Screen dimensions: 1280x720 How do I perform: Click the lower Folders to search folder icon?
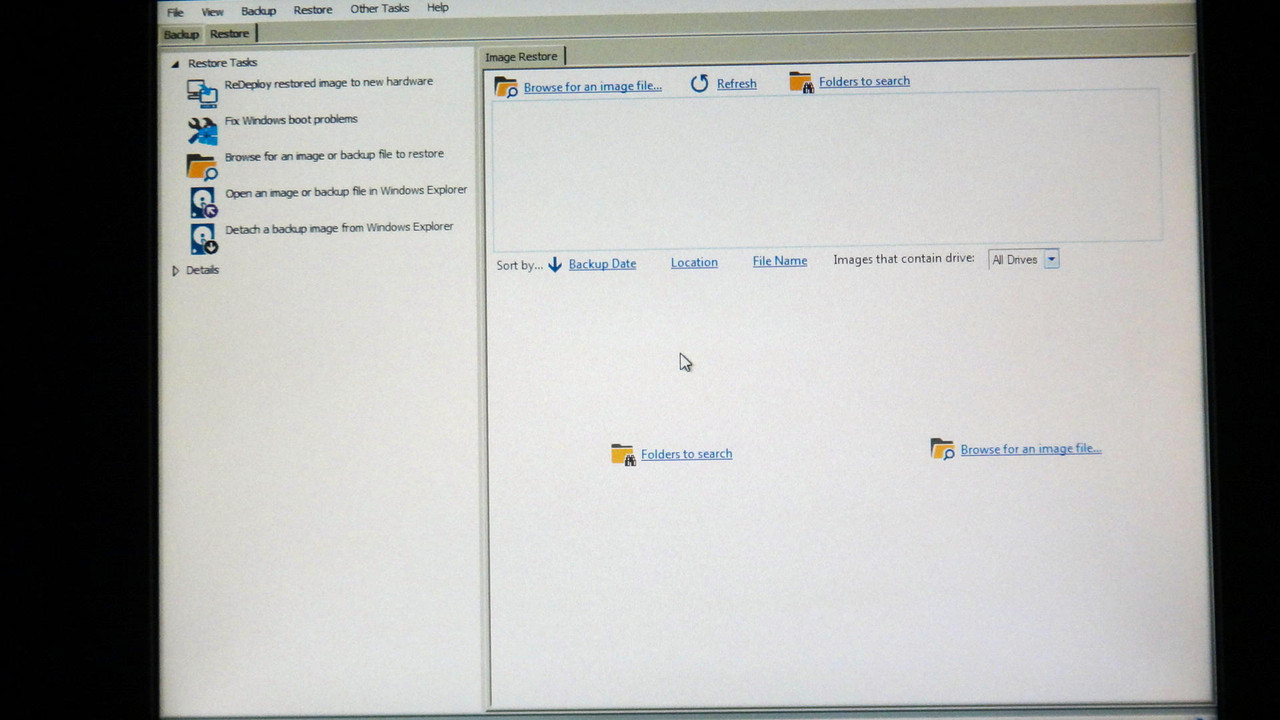tap(623, 455)
